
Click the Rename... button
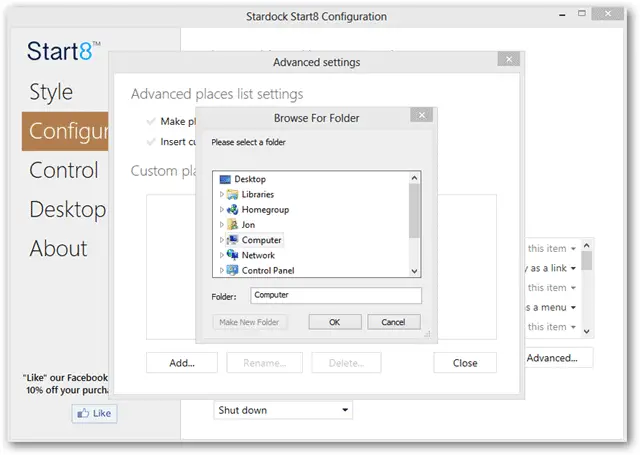point(264,363)
